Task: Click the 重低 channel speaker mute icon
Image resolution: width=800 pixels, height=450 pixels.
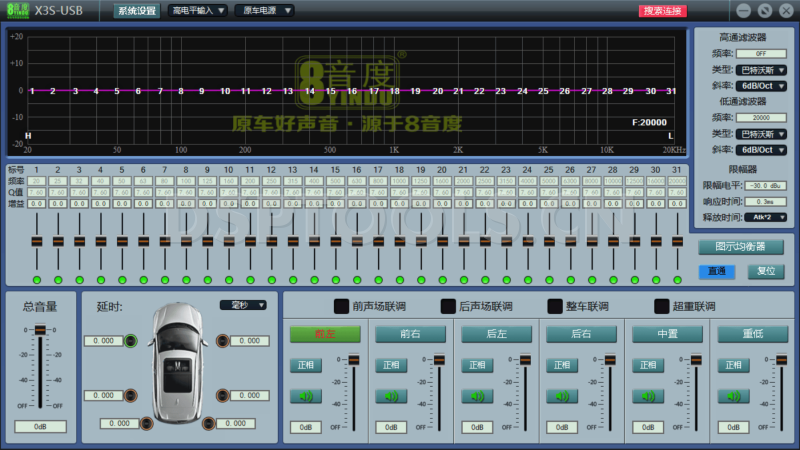Action: pos(733,396)
